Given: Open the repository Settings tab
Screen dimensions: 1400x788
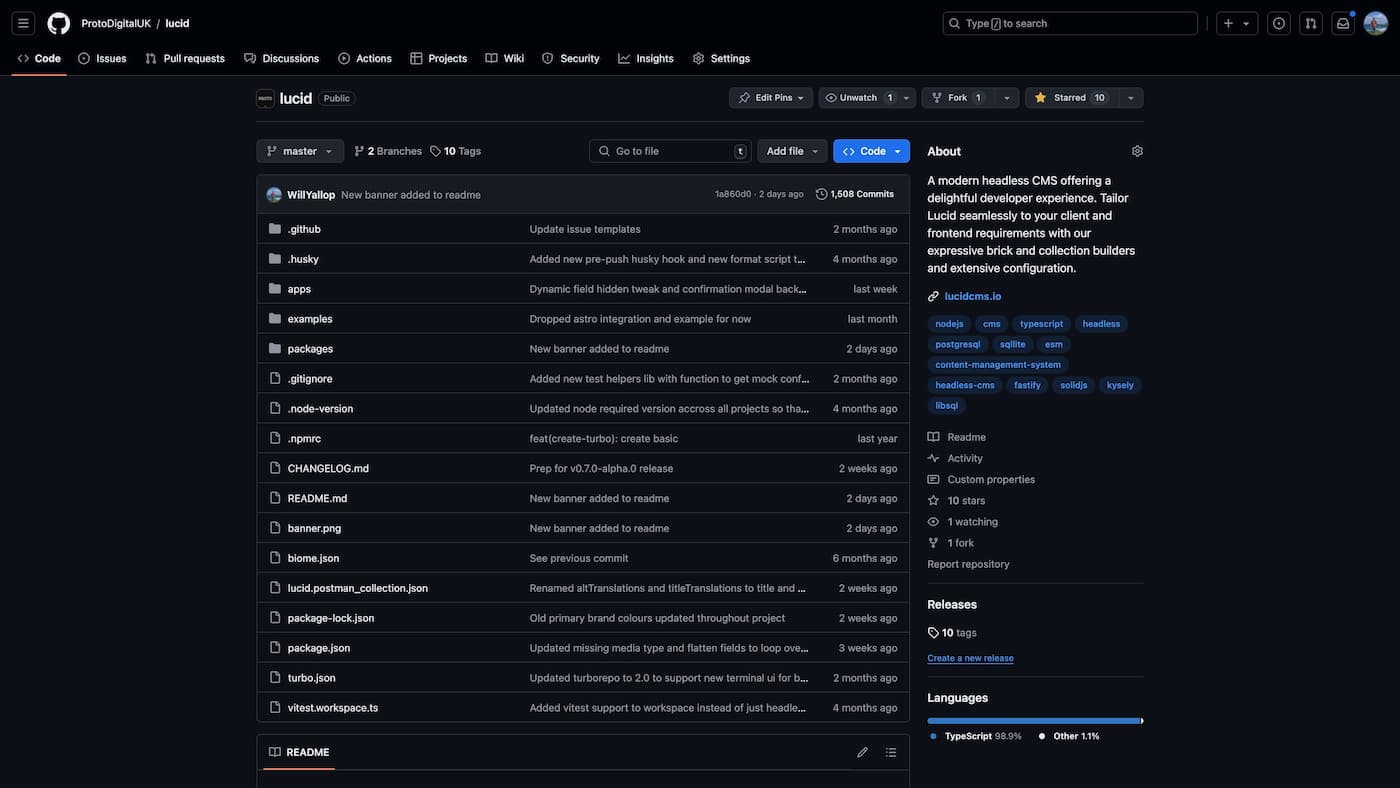Looking at the screenshot, I should coord(721,58).
